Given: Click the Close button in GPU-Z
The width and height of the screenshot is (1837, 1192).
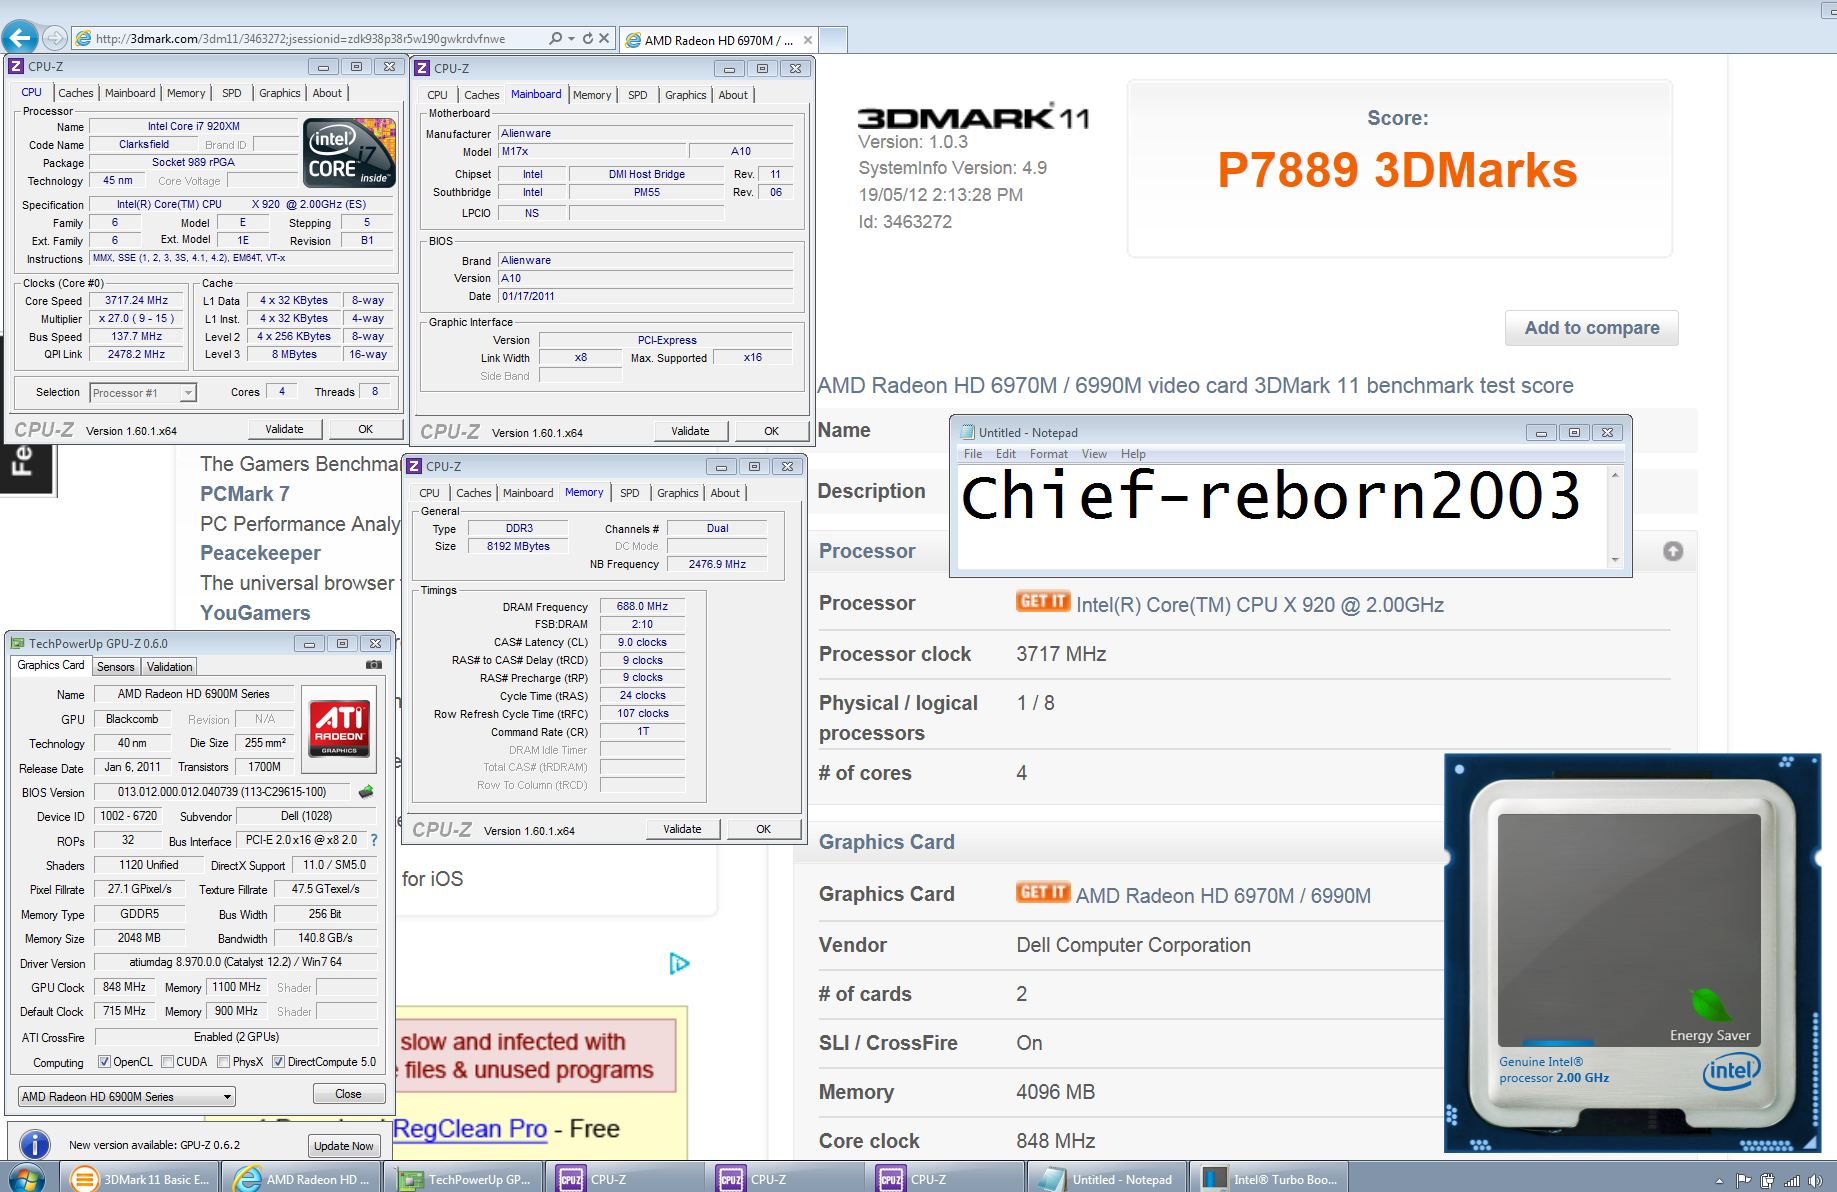Looking at the screenshot, I should (x=348, y=1094).
